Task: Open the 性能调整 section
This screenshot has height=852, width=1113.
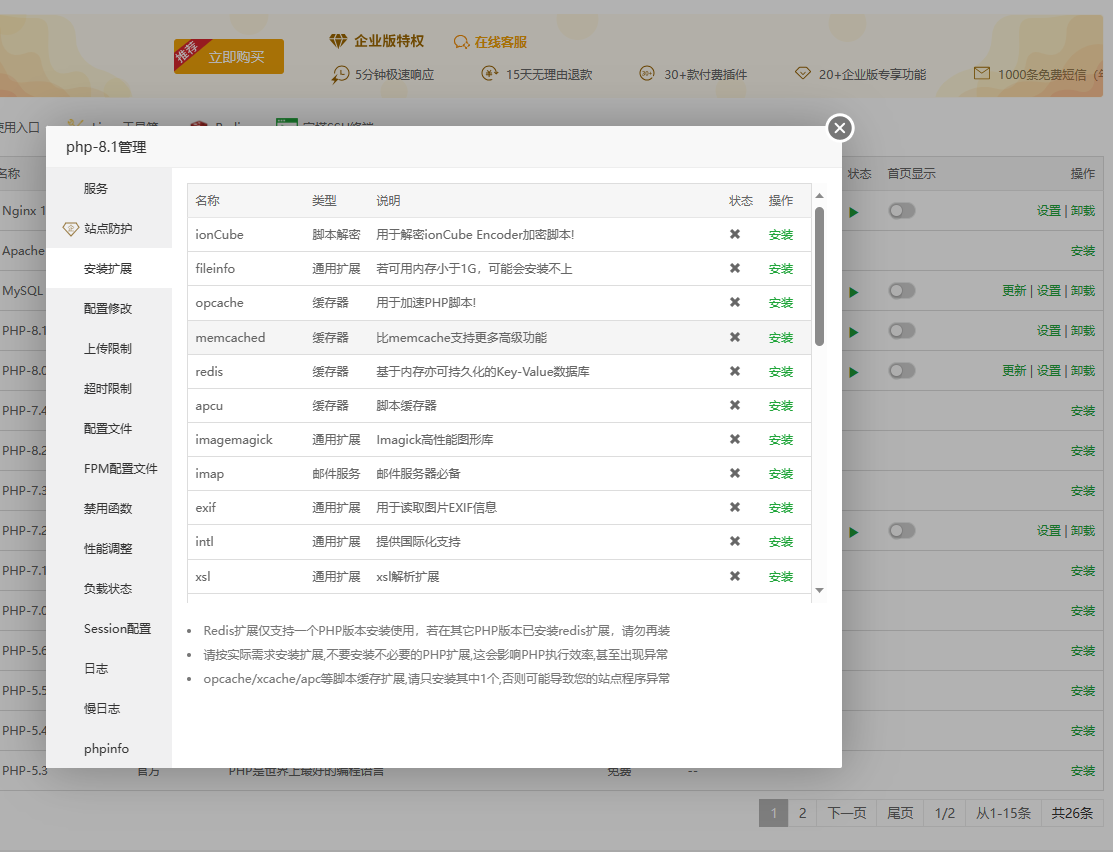Action: coord(108,548)
